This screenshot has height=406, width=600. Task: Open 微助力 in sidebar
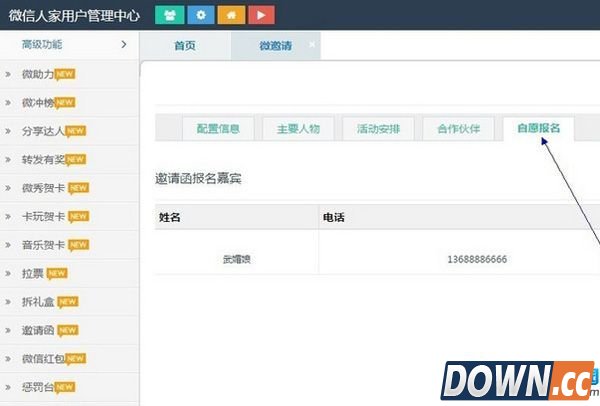38,74
